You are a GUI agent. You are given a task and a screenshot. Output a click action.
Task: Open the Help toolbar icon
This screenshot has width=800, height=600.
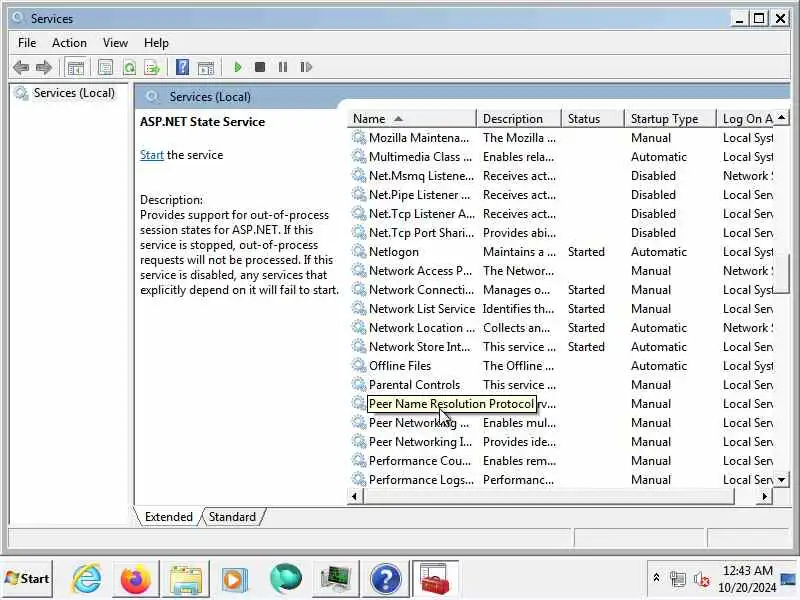tap(182, 67)
